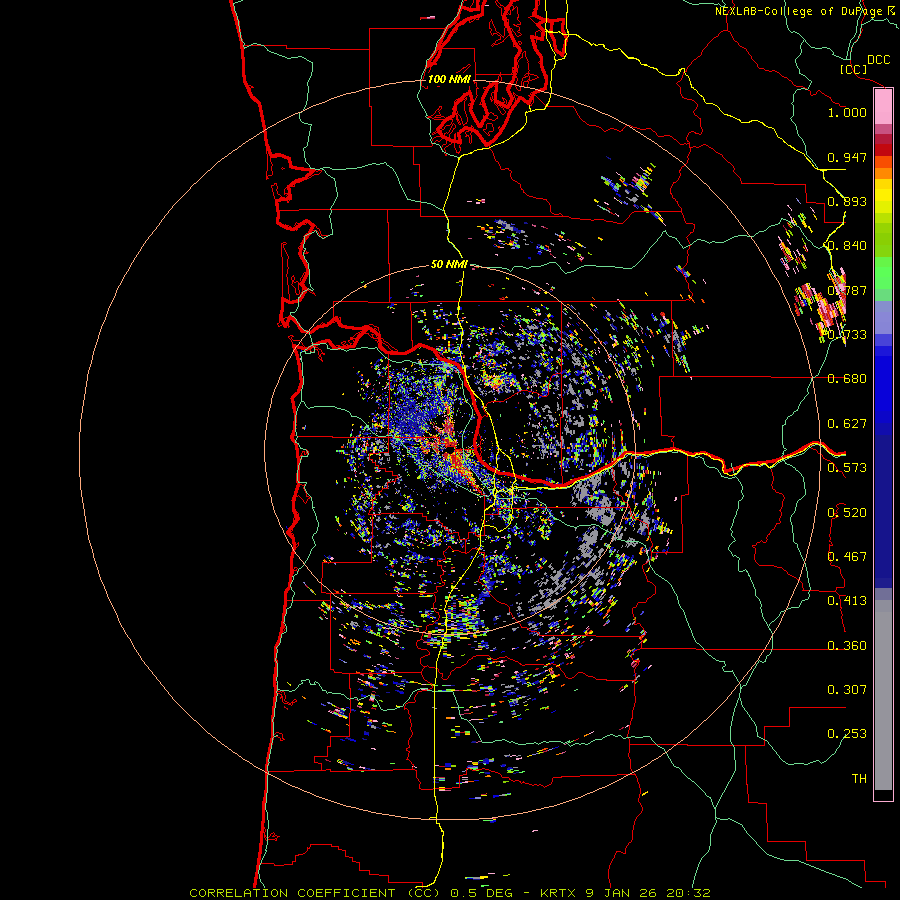Image resolution: width=900 pixels, height=900 pixels.
Task: Click the 100 NMI range ring label
Action: coord(449,79)
